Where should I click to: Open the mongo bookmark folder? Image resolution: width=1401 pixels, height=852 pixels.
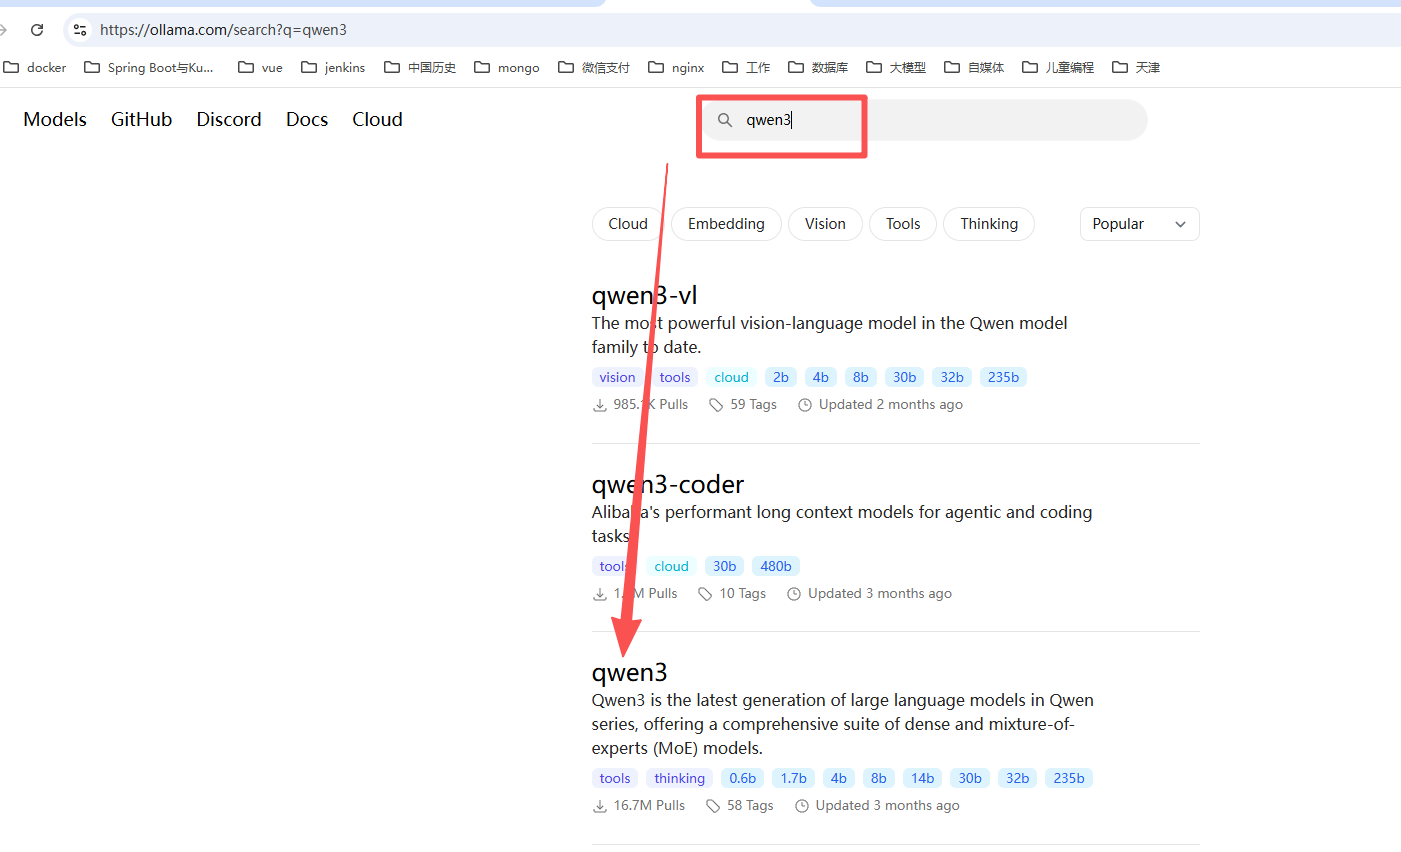[507, 67]
